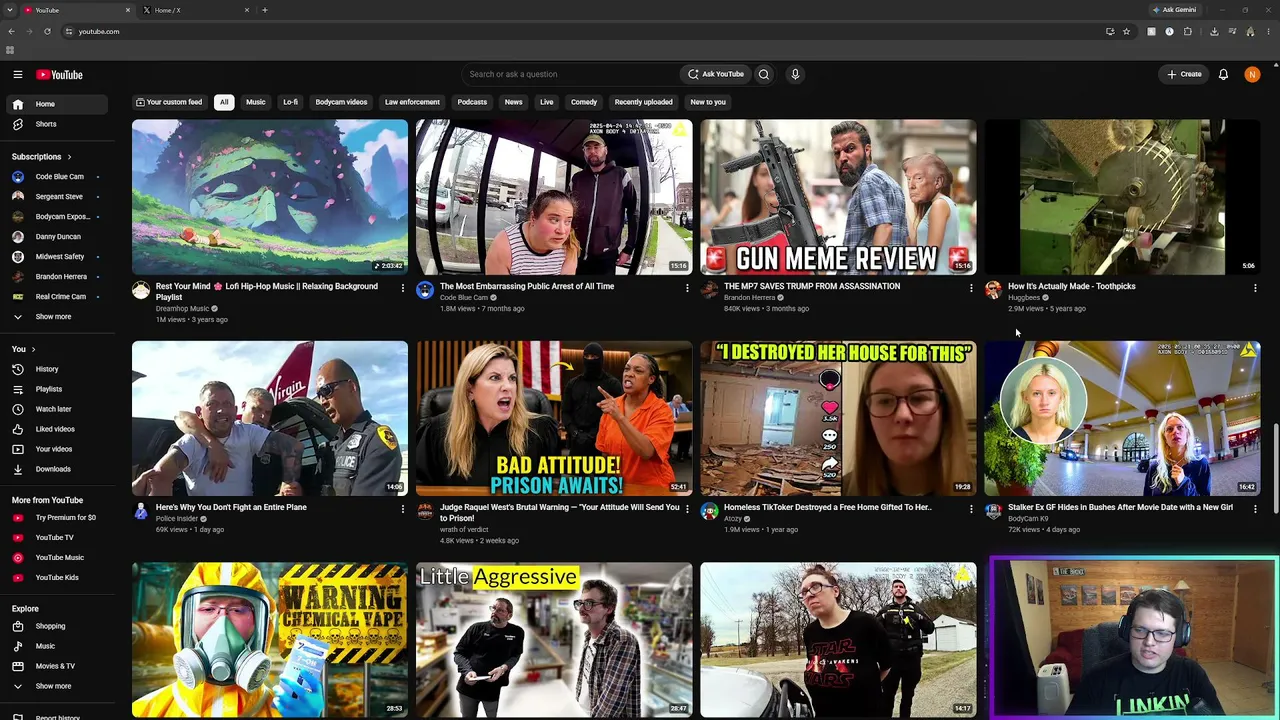The width and height of the screenshot is (1280, 720).
Task: Open options menu for Fight an Entire Plane video
Action: pos(403,509)
